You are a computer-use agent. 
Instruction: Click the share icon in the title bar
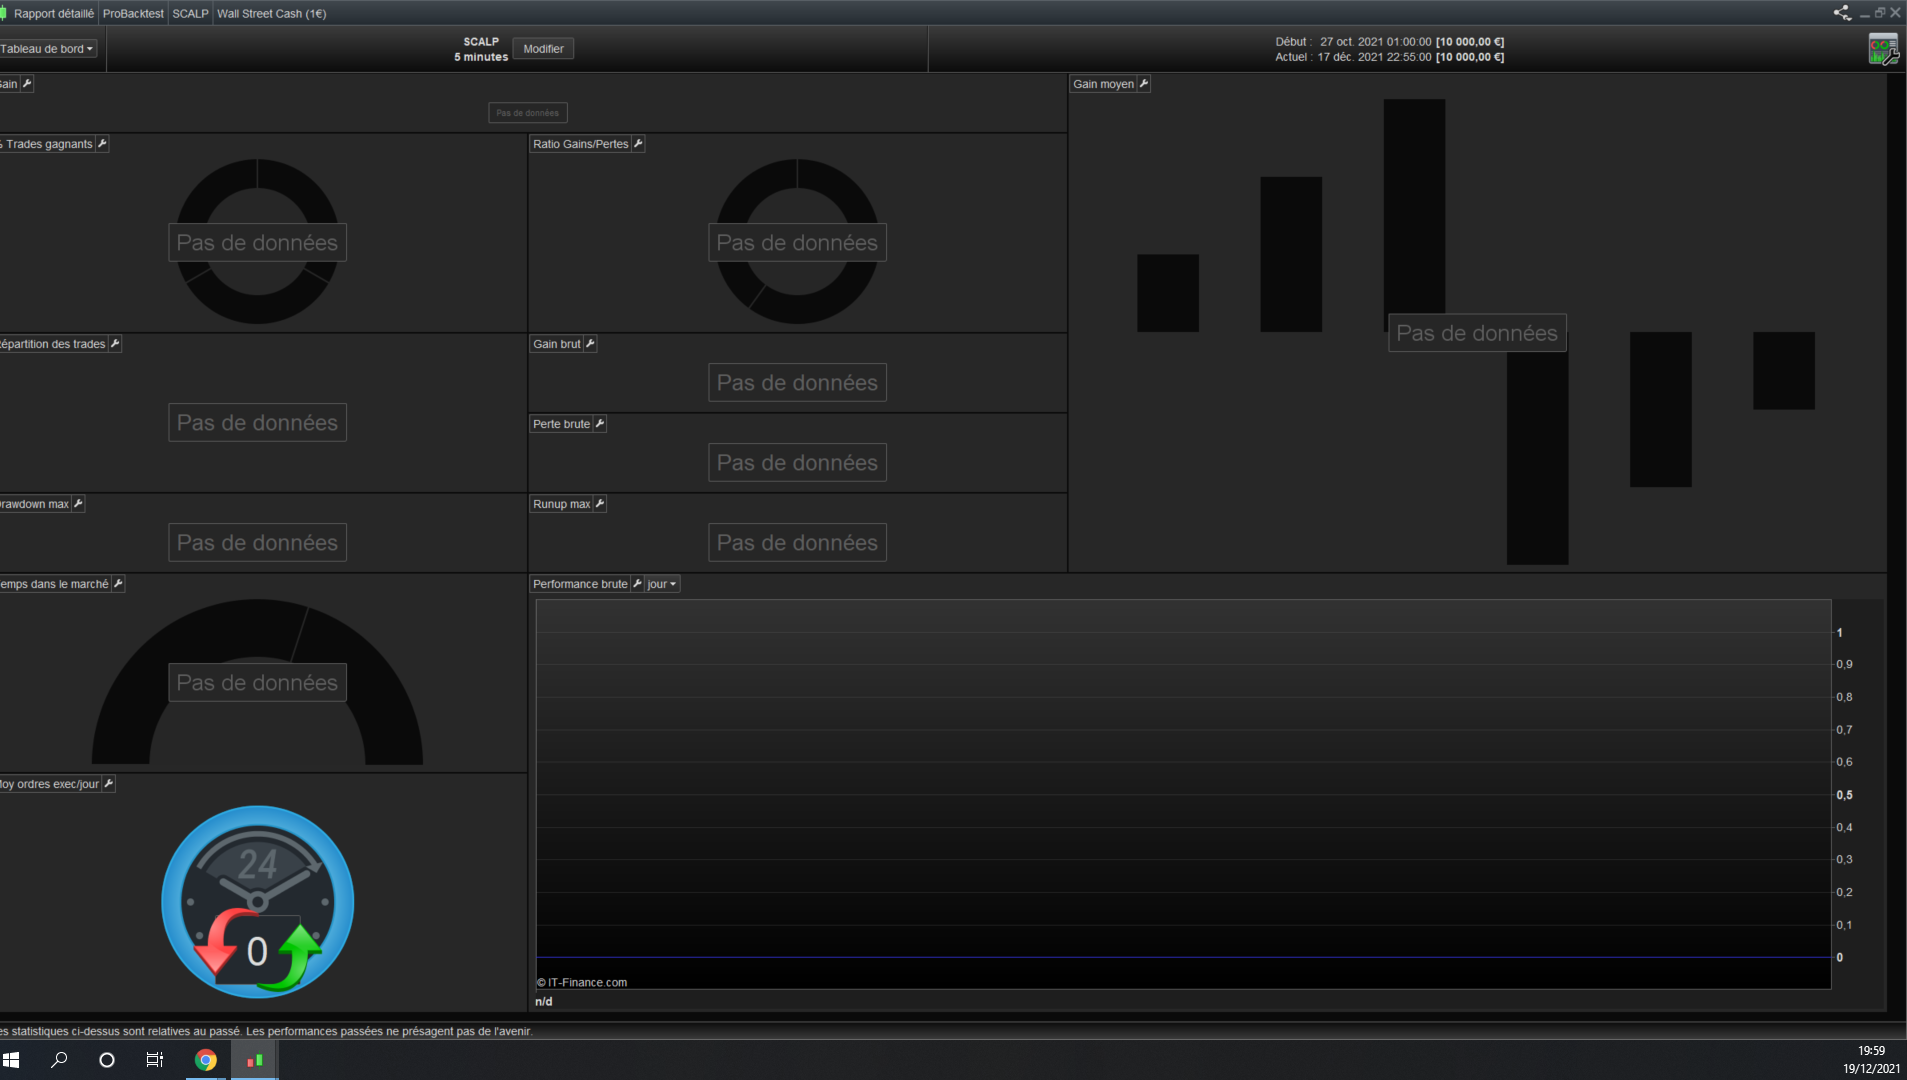(1842, 13)
